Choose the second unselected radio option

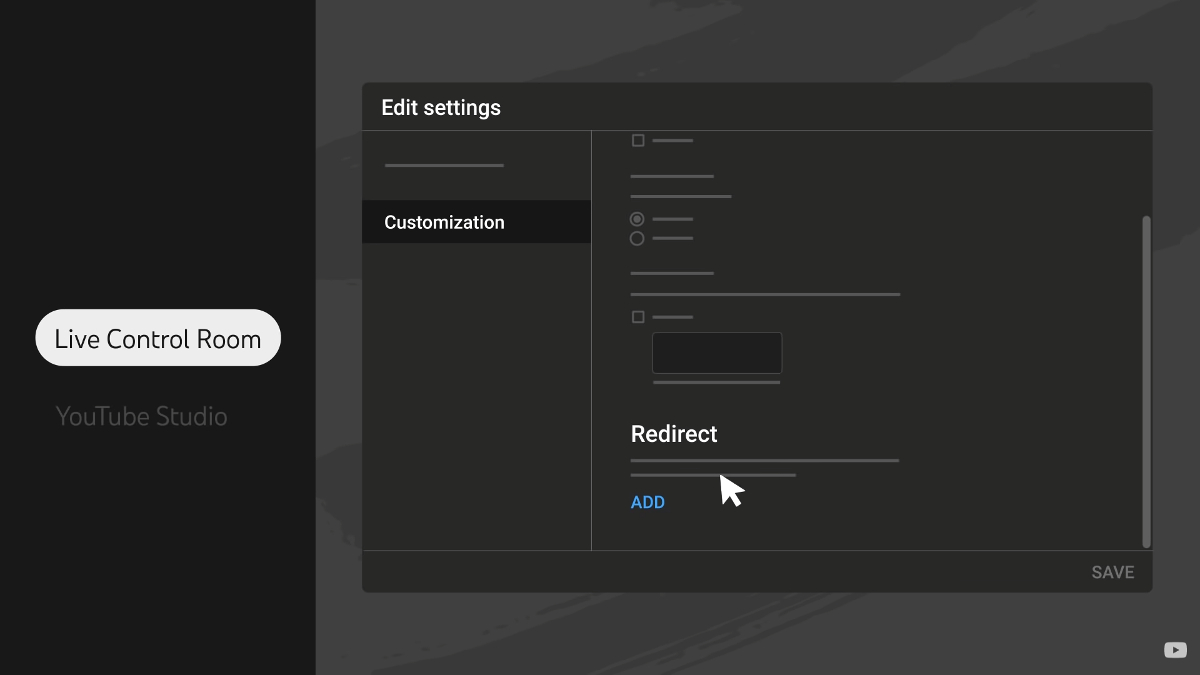(637, 237)
